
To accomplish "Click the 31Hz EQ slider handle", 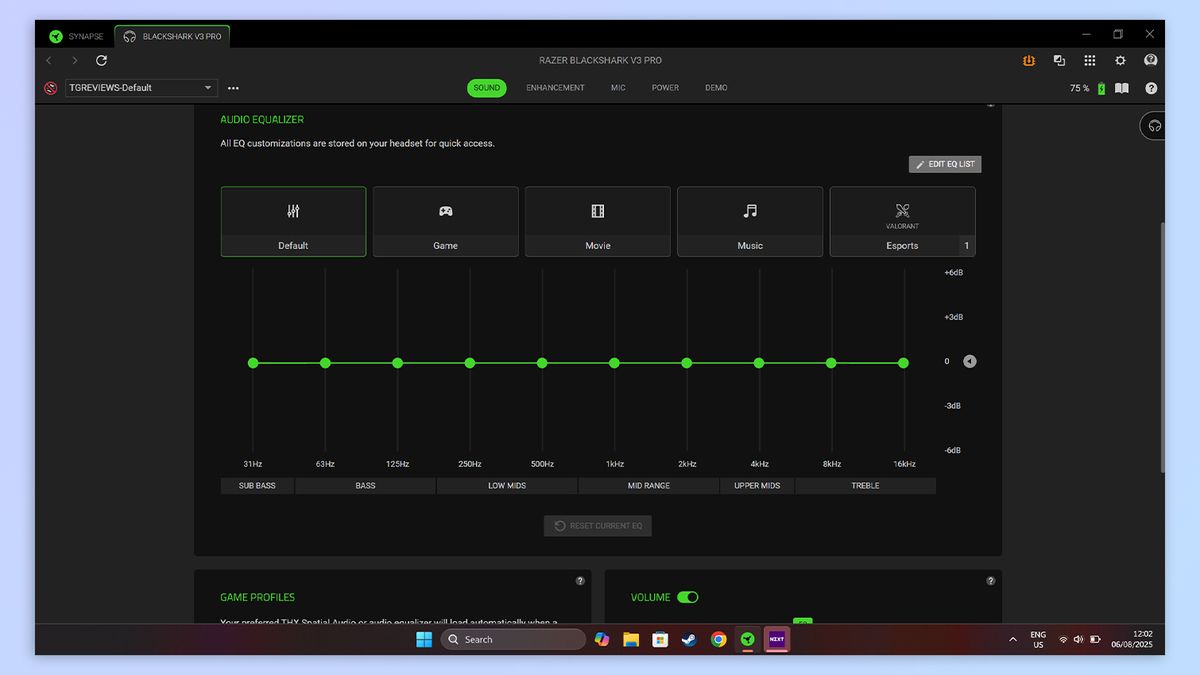I will [253, 363].
